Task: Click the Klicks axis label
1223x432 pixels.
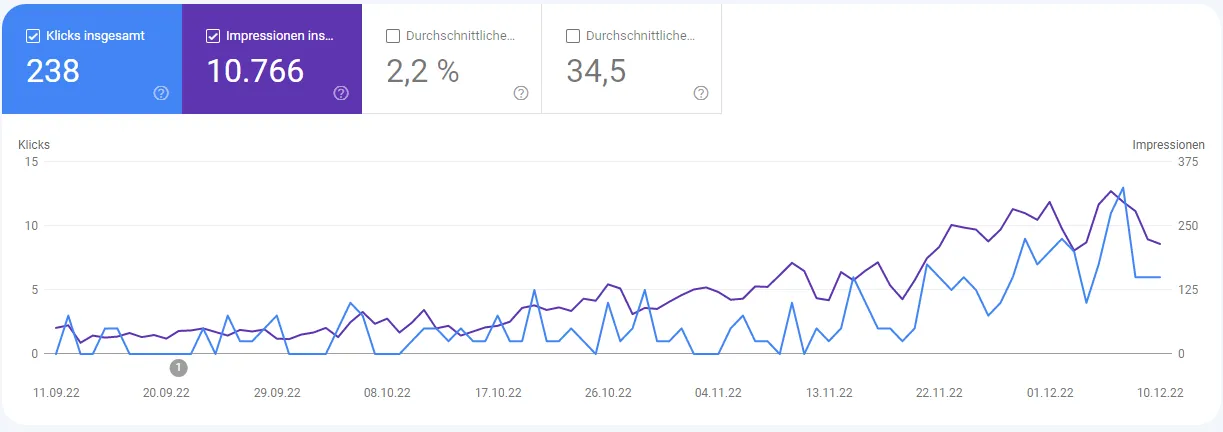Action: coord(34,145)
